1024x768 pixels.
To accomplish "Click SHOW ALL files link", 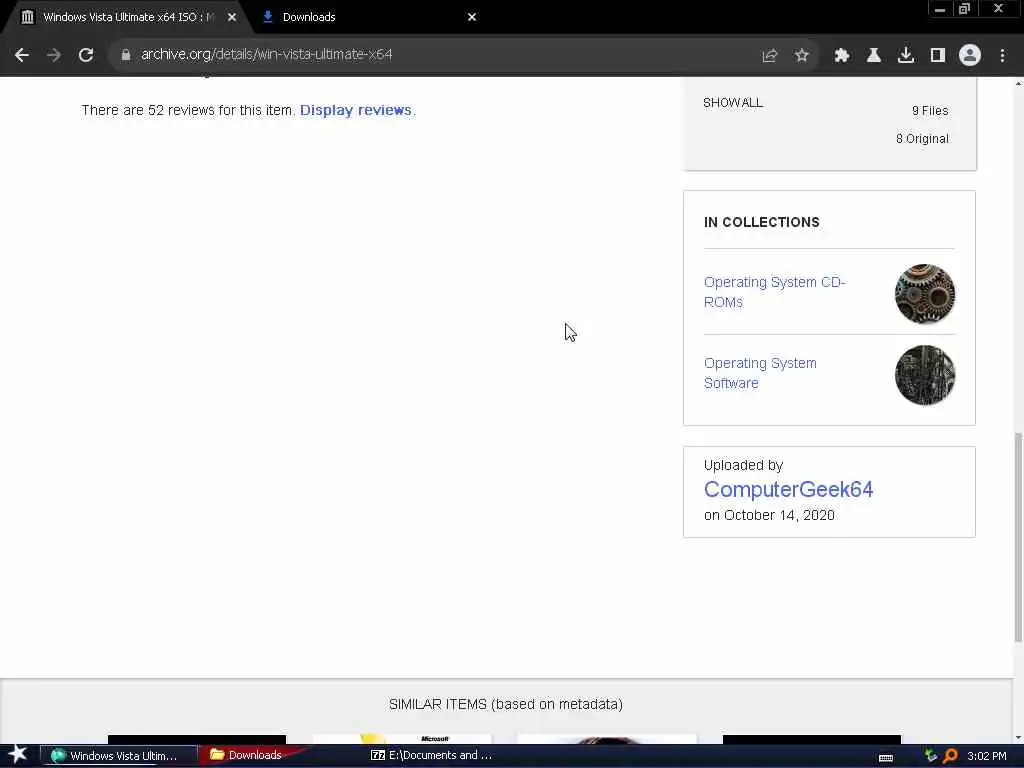I will pyautogui.click(x=733, y=103).
